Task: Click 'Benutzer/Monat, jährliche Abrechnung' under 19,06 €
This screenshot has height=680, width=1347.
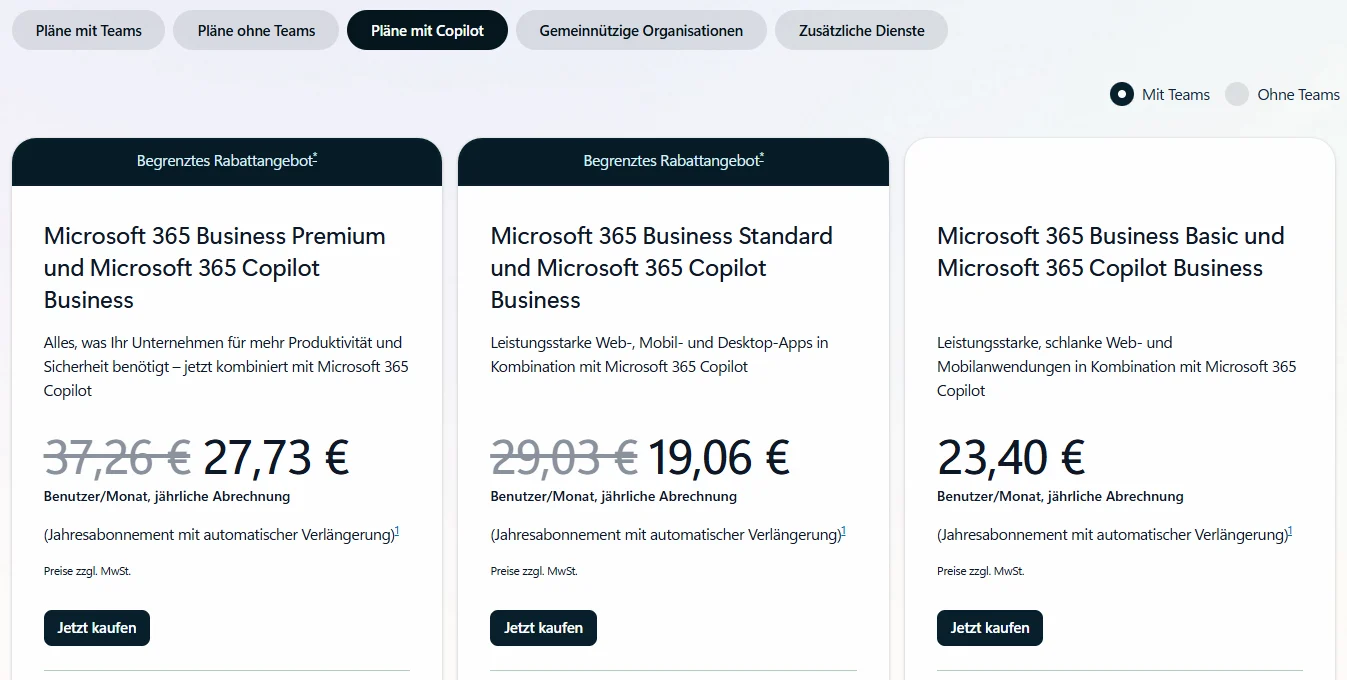Action: click(614, 496)
